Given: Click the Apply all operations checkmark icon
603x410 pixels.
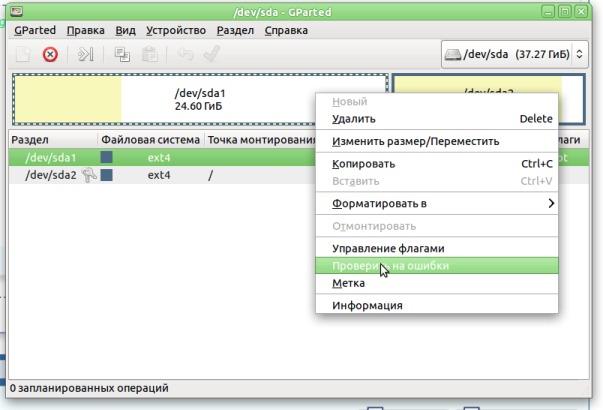Looking at the screenshot, I should click(212, 54).
